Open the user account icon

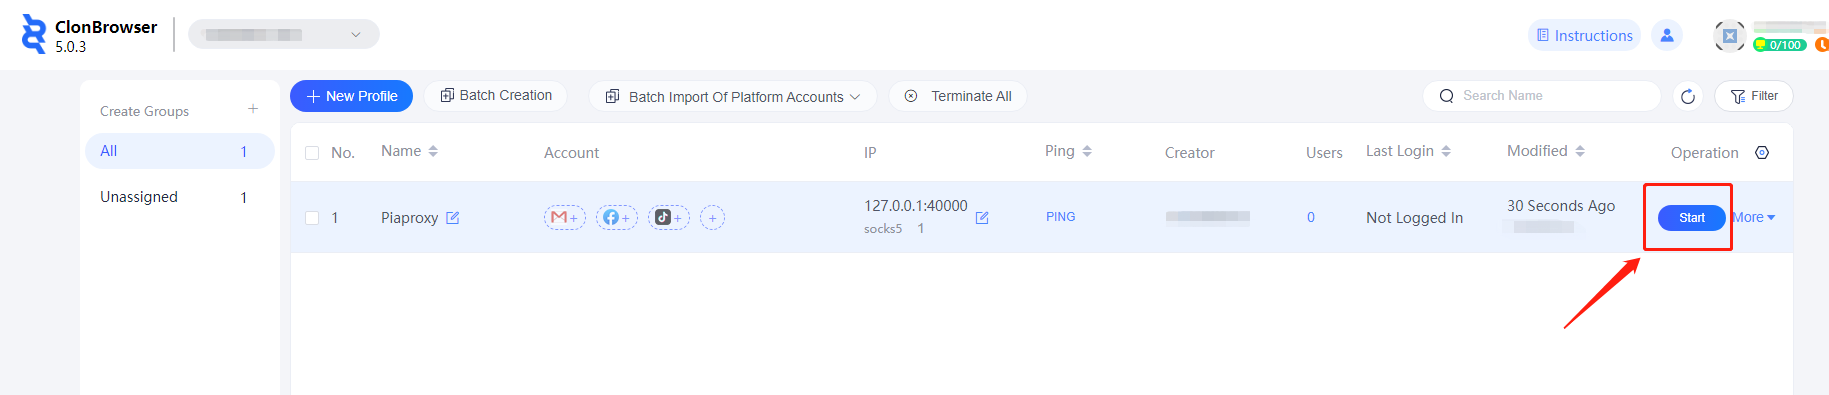[1667, 35]
